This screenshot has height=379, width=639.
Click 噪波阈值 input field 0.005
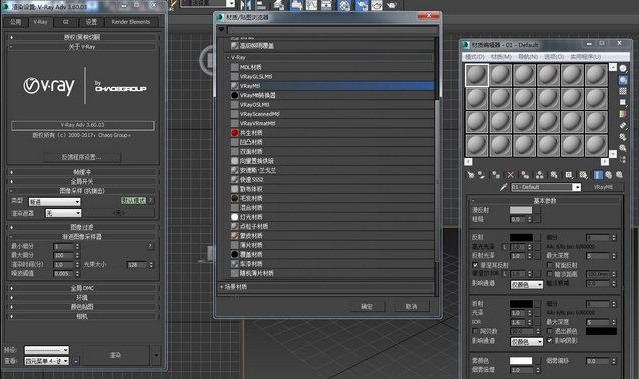[63, 274]
